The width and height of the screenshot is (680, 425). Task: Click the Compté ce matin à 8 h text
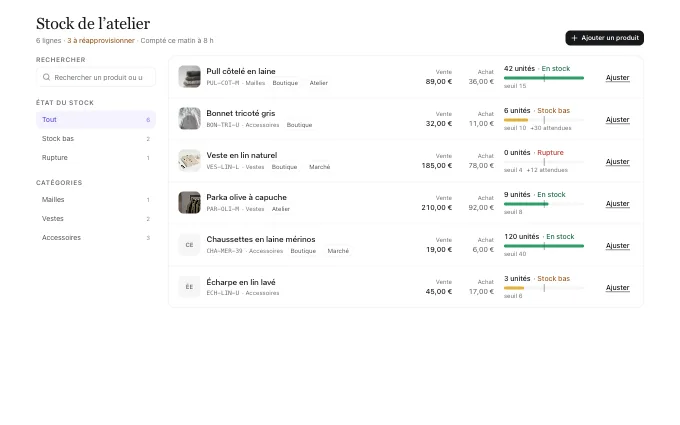[x=177, y=41]
